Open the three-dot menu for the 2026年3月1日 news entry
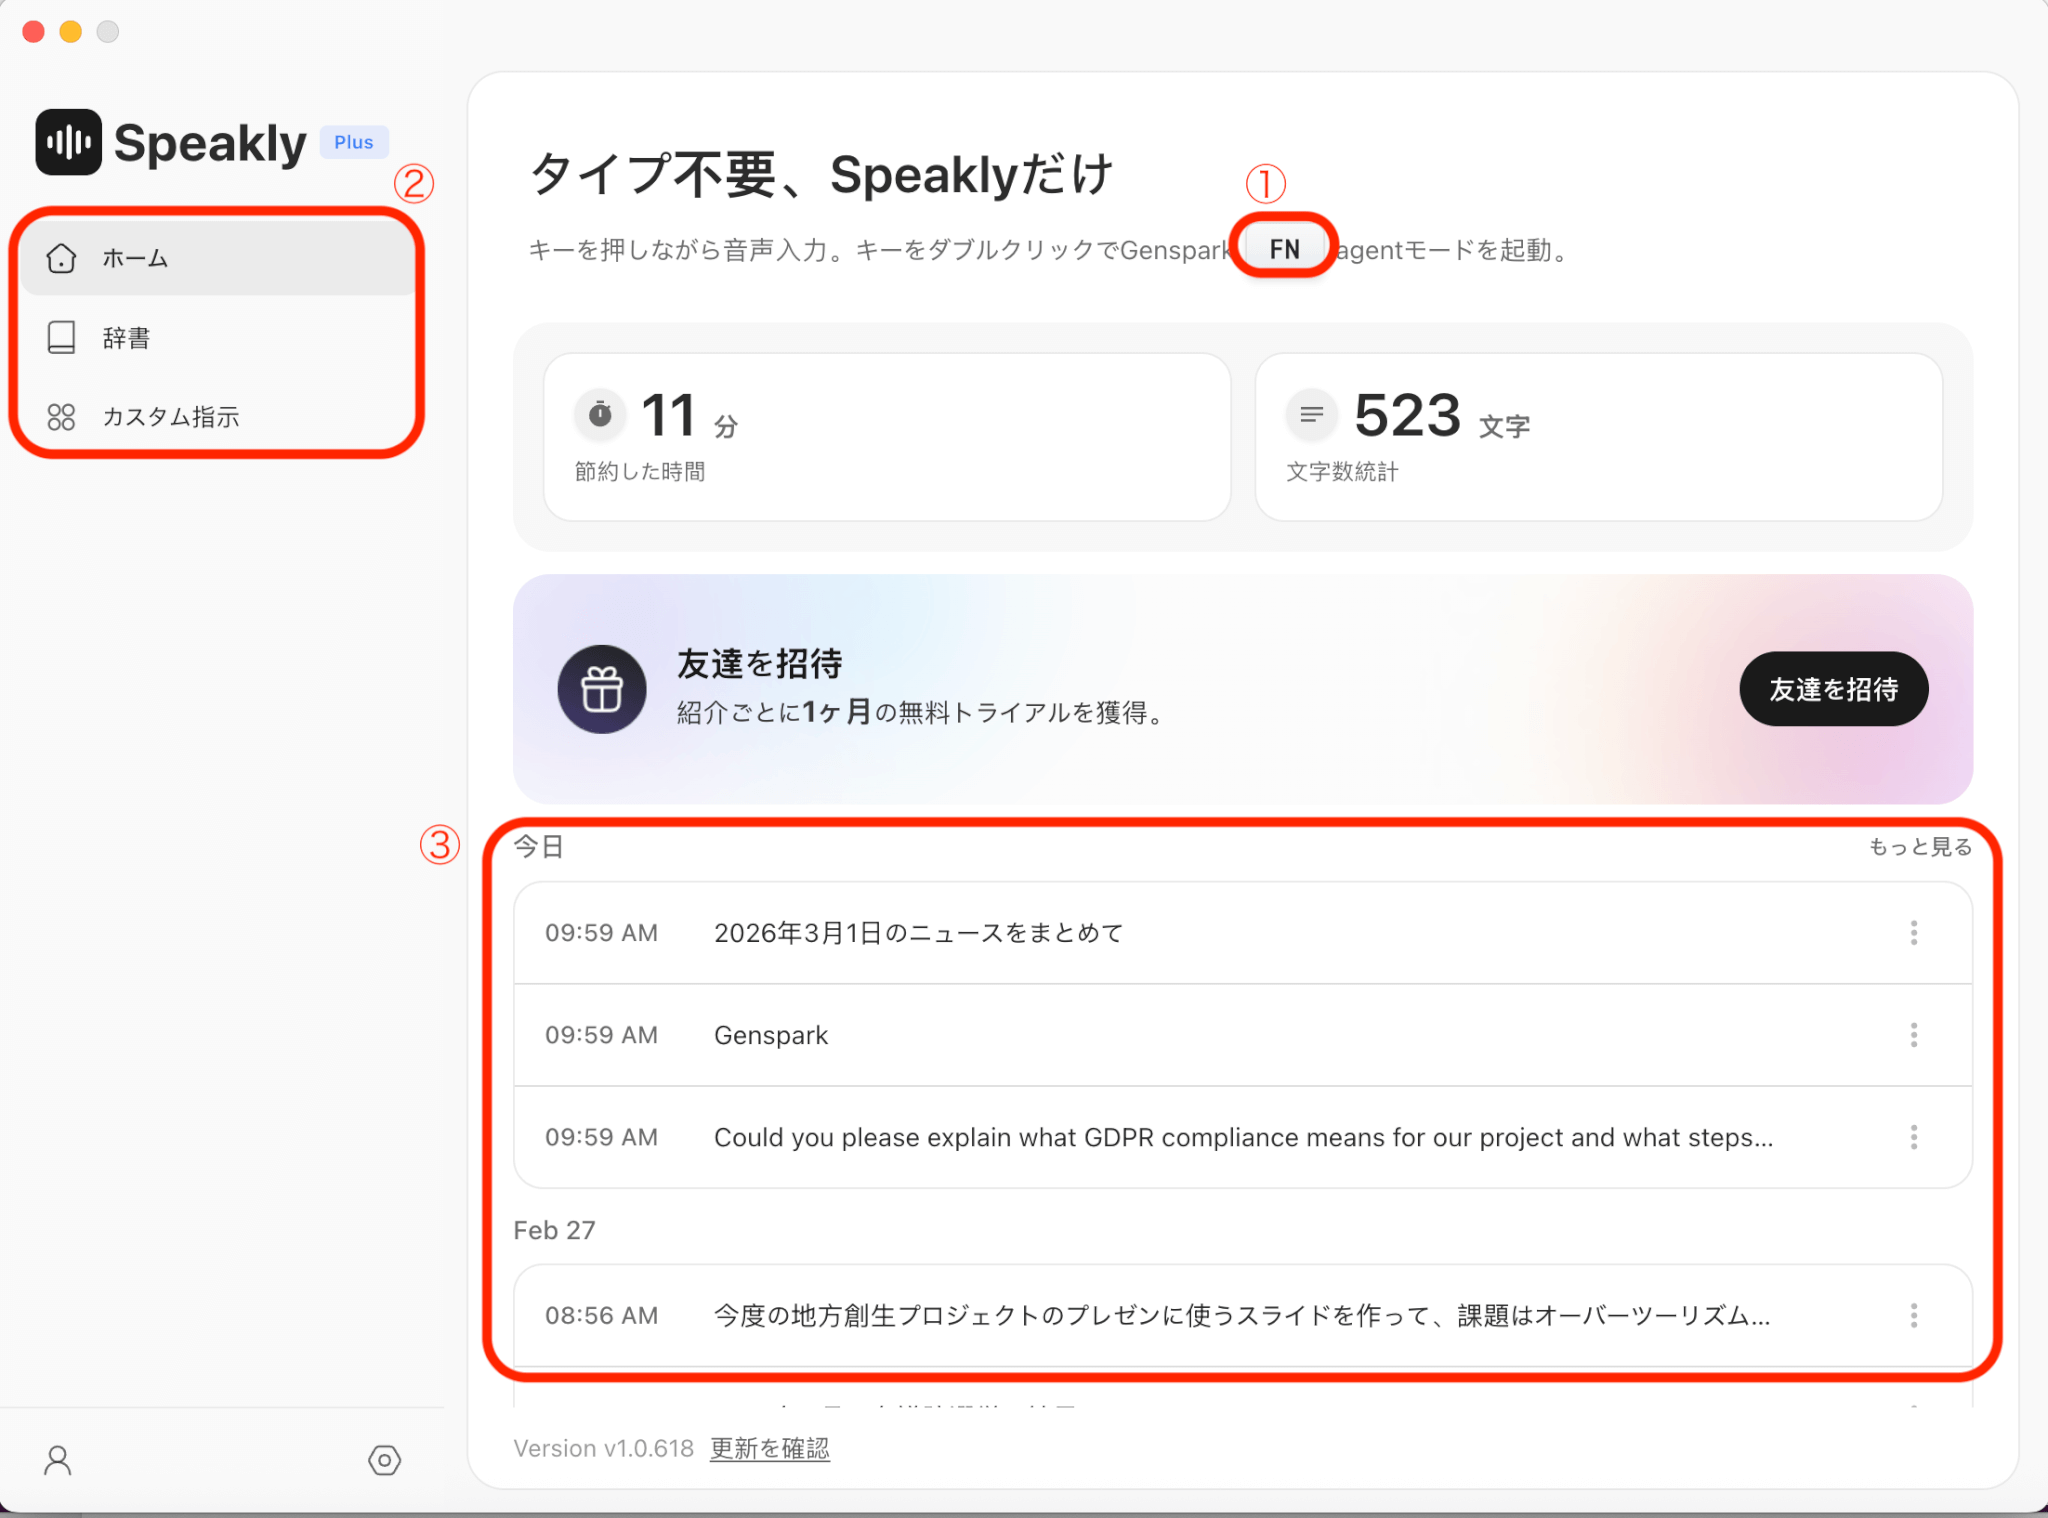Viewport: 2048px width, 1518px height. 1913,933
